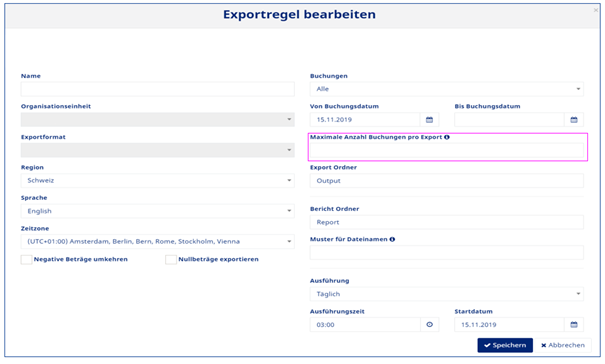Open the Zeitzone dropdown list

point(157,242)
